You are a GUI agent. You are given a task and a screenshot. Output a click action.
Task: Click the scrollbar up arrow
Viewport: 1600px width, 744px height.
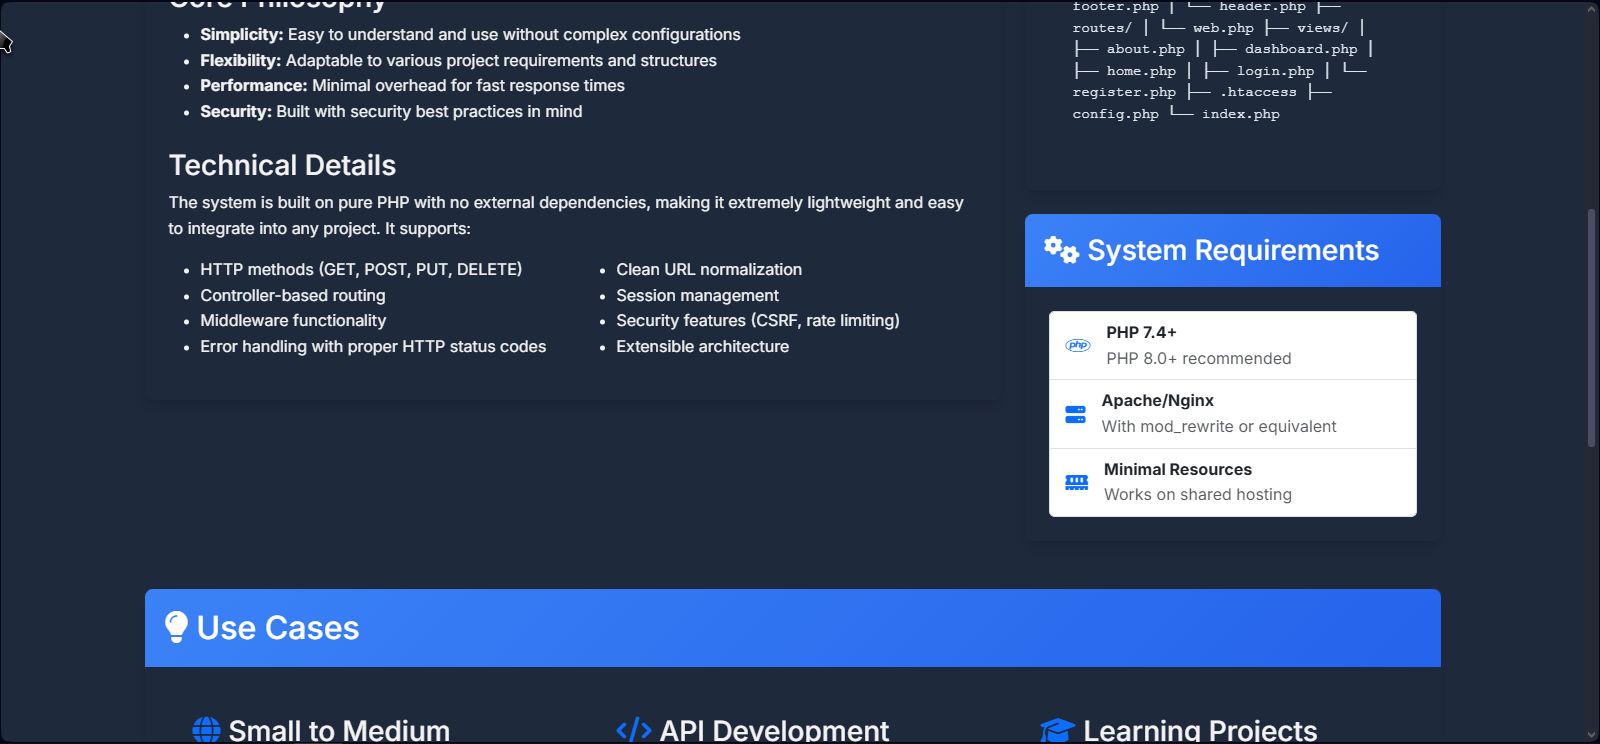pyautogui.click(x=1592, y=9)
